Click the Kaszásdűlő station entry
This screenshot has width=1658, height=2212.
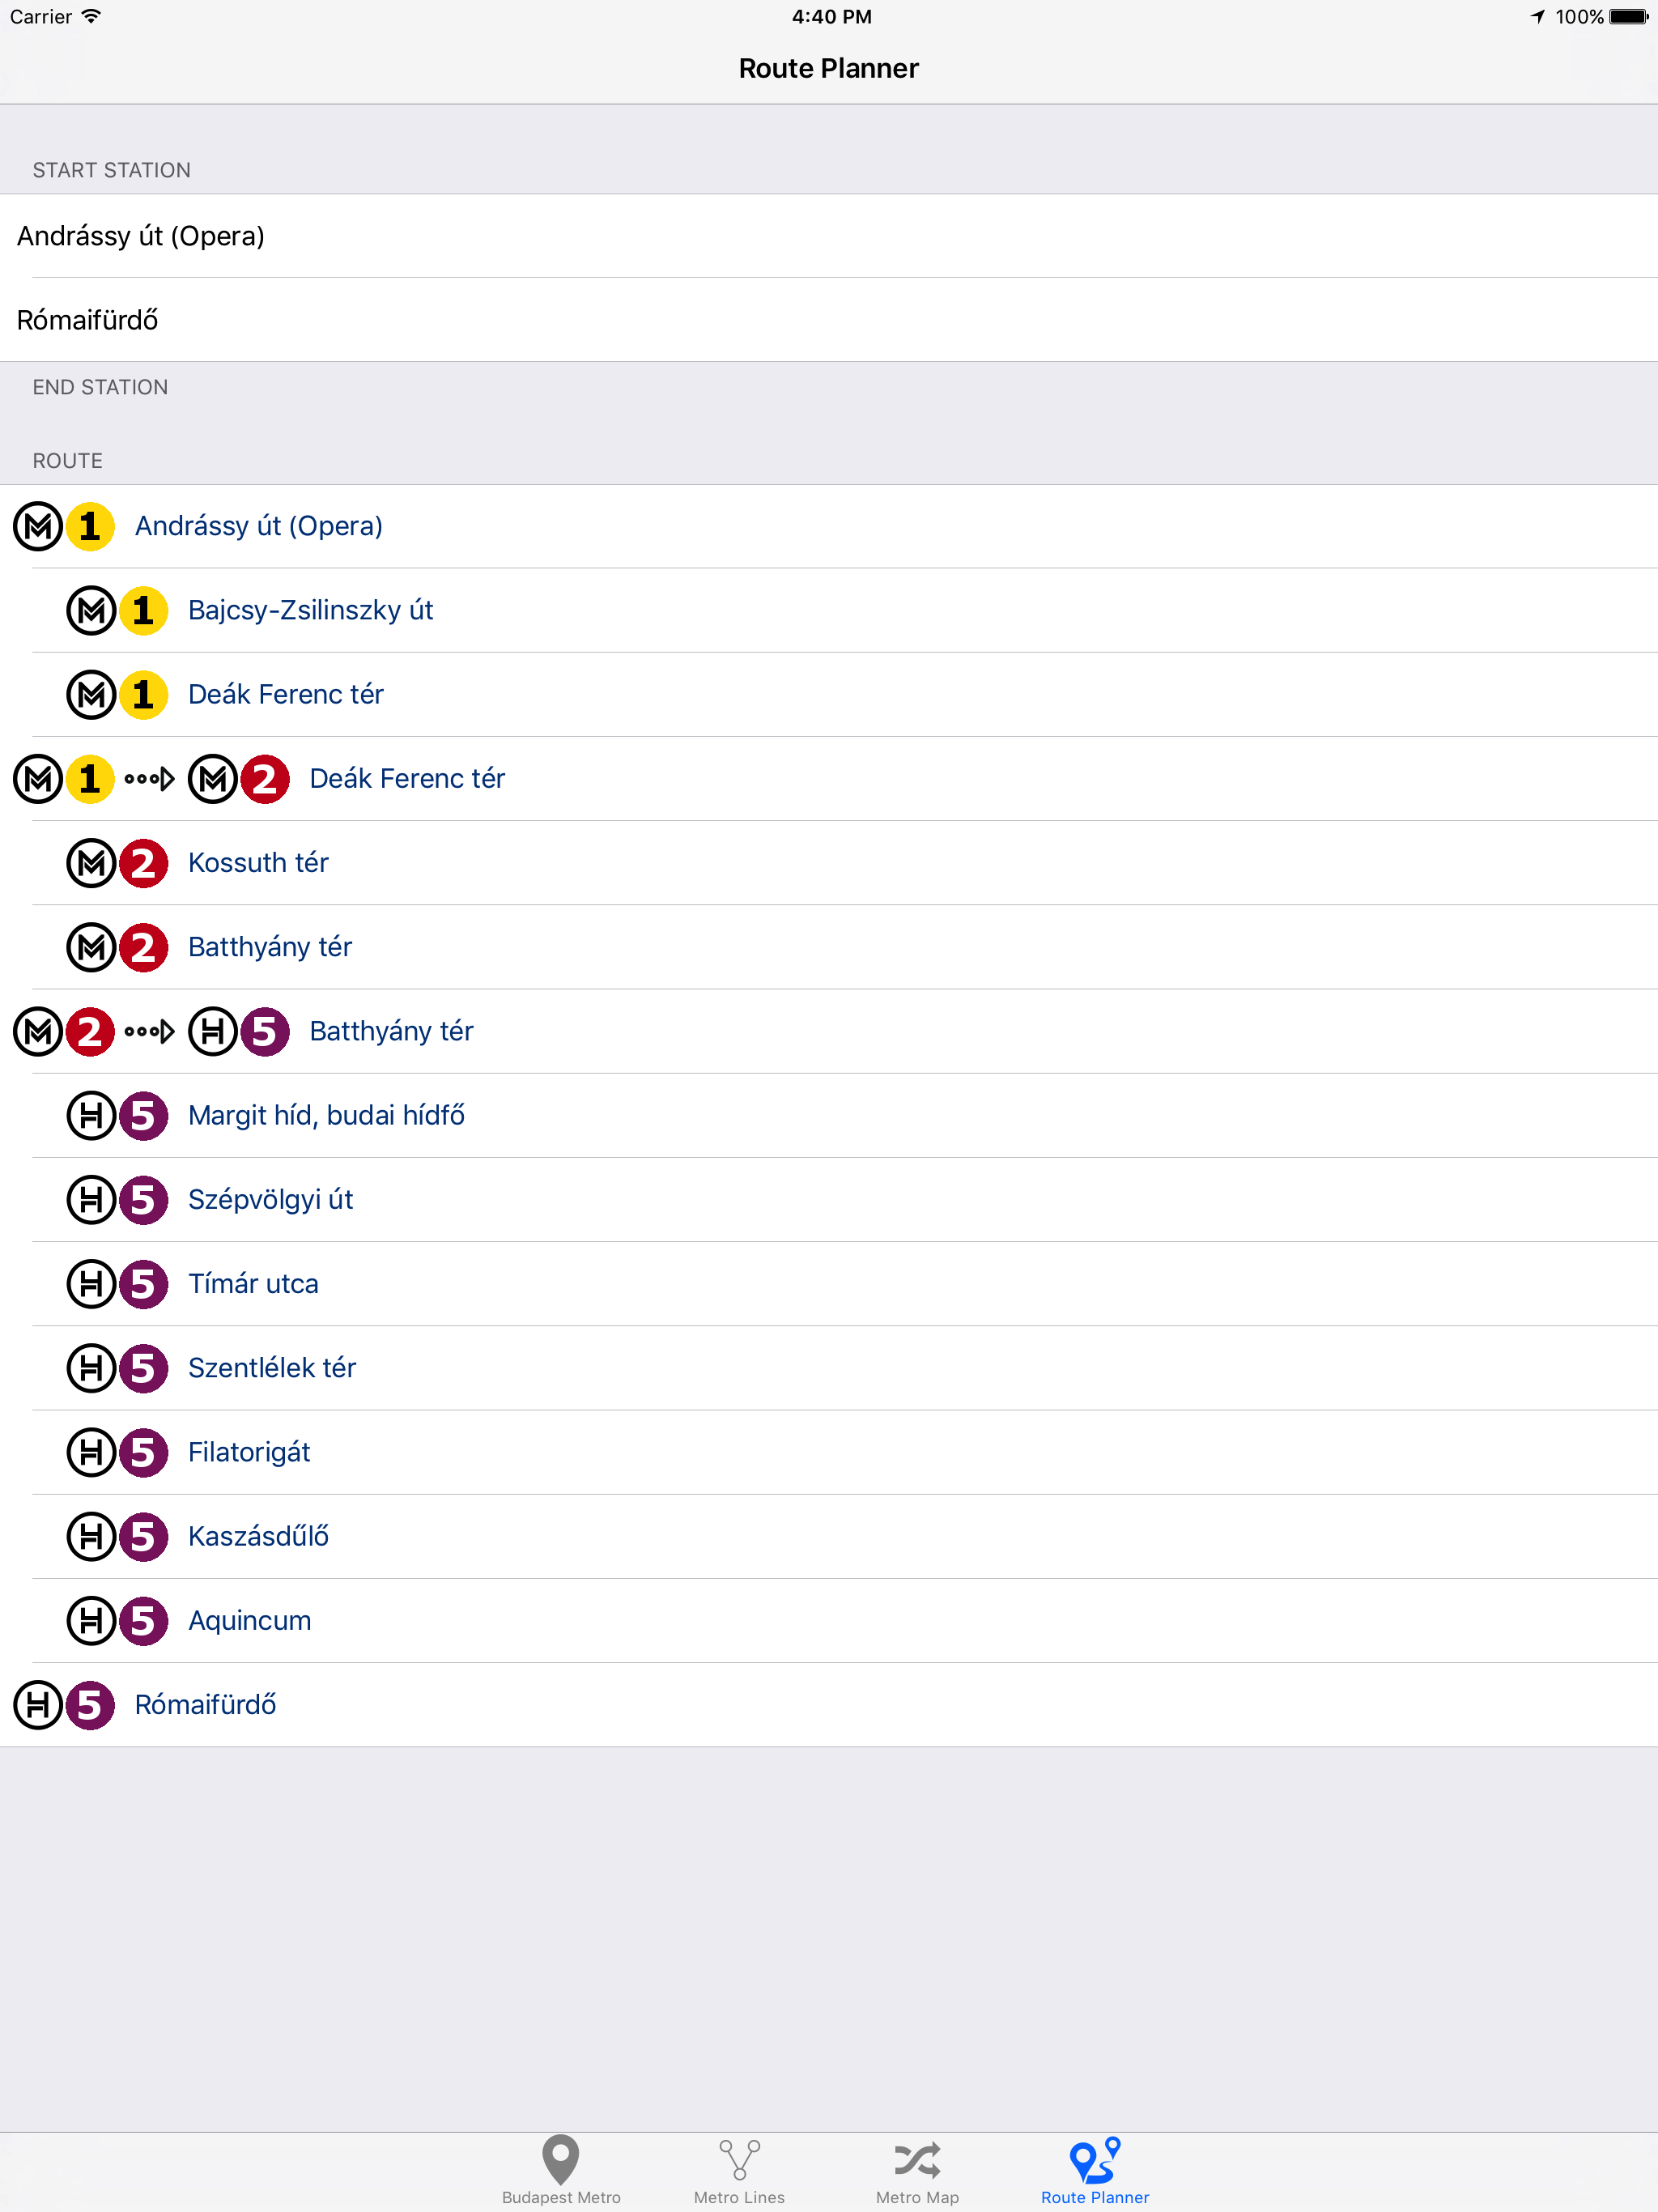(258, 1537)
